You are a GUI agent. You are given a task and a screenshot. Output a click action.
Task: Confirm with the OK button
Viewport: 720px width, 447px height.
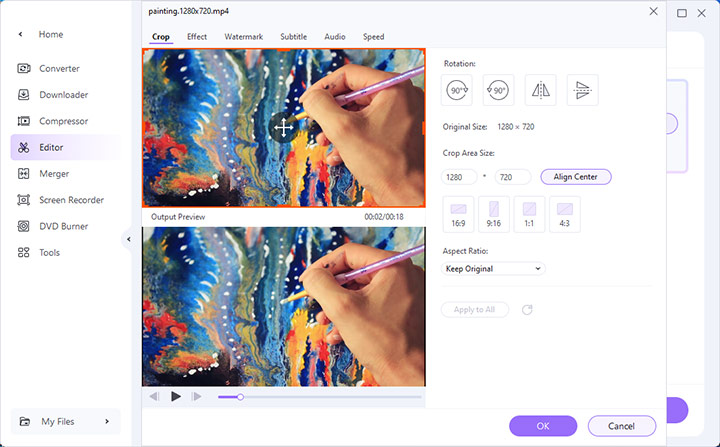click(543, 426)
